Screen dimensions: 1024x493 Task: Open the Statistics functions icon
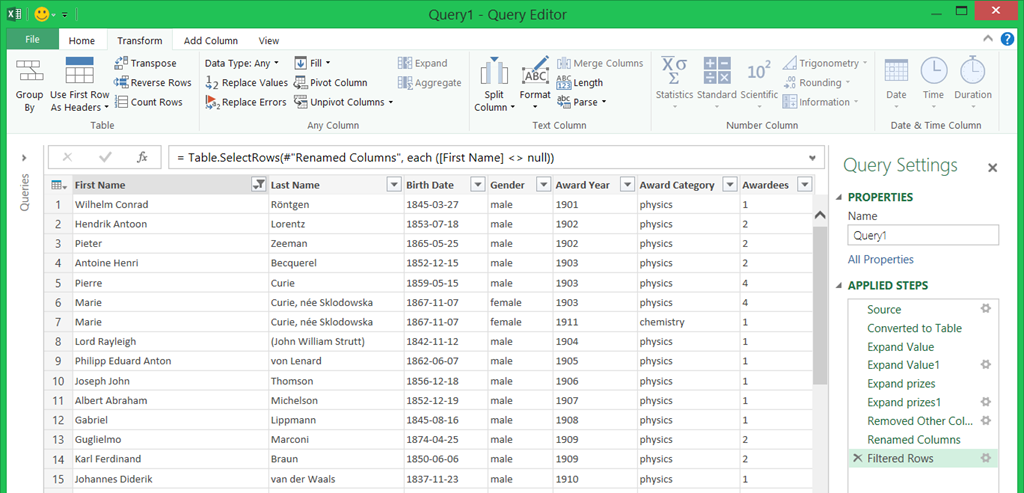click(x=674, y=70)
